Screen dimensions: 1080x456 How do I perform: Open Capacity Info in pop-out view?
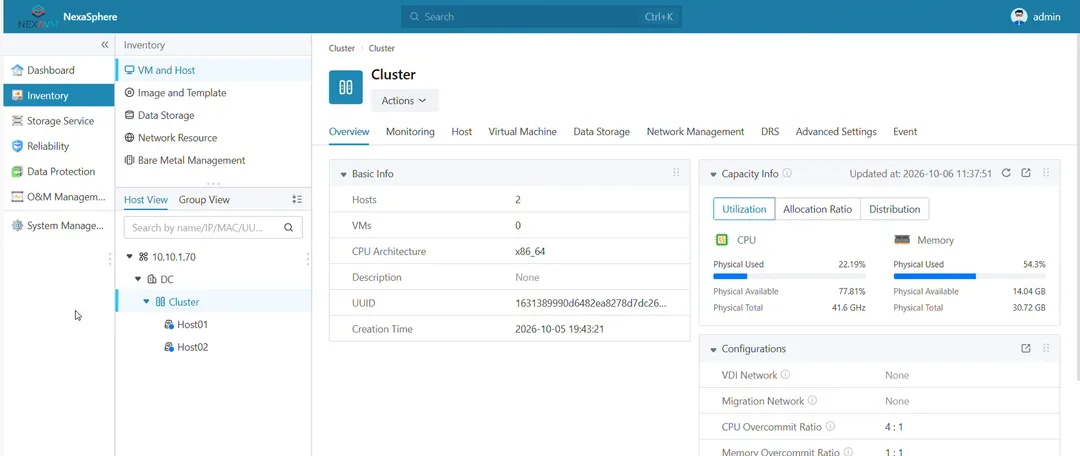pos(1026,174)
